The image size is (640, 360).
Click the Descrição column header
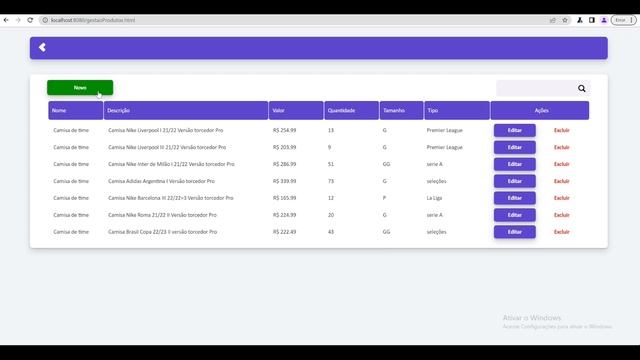pyautogui.click(x=186, y=111)
